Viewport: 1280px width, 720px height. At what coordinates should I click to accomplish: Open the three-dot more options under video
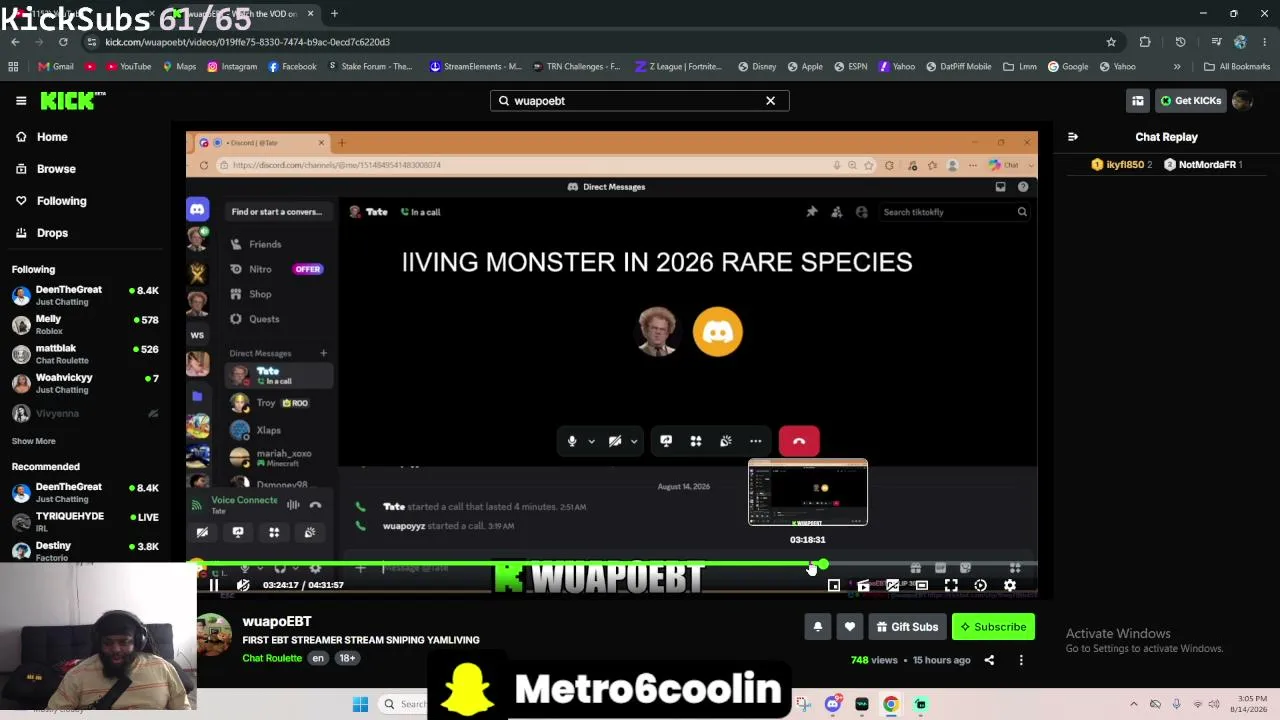(1021, 660)
